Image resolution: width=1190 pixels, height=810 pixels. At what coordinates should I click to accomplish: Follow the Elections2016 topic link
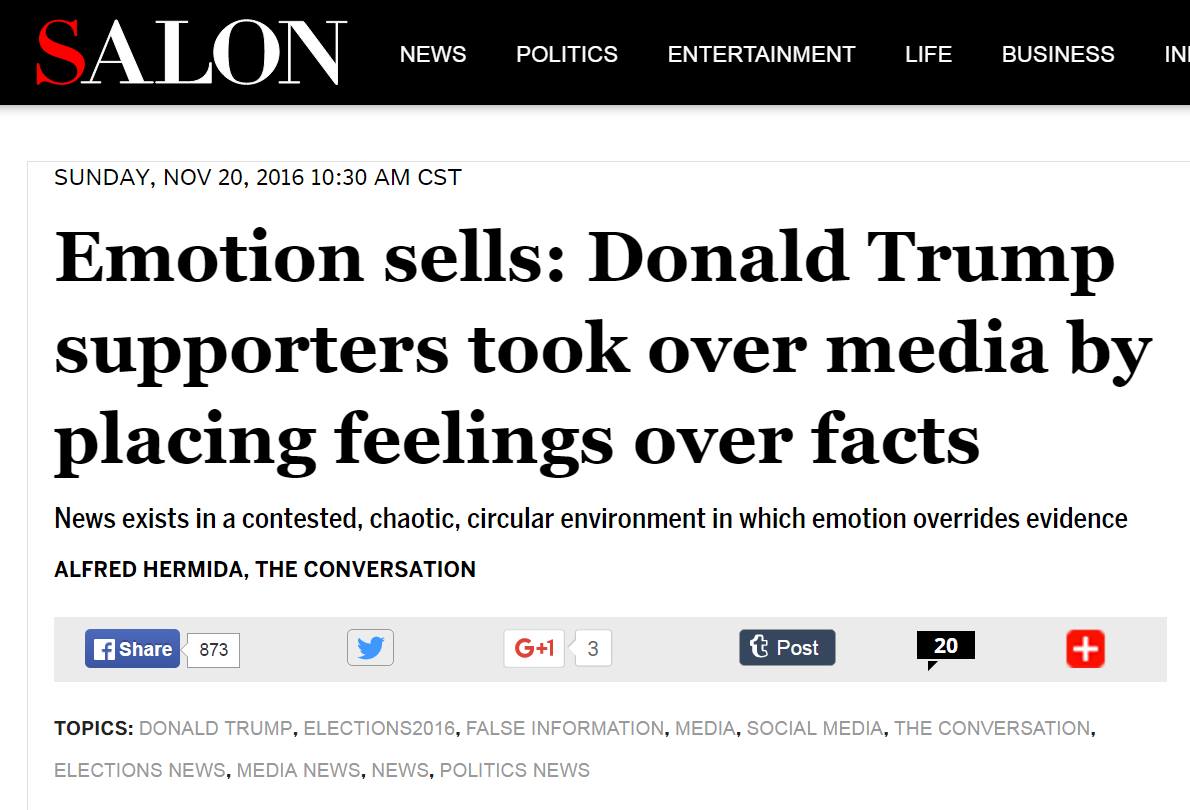coord(379,729)
